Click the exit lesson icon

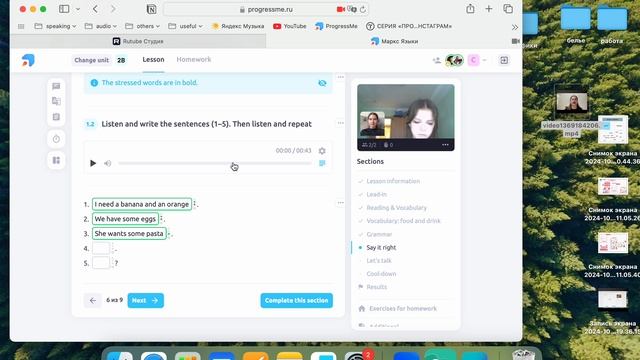tap(504, 60)
